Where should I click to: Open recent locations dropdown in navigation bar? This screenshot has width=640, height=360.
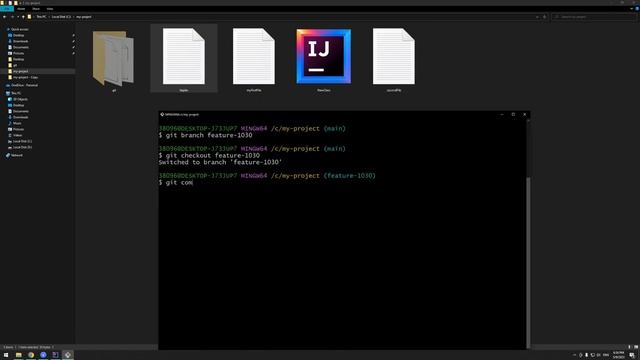point(18,17)
